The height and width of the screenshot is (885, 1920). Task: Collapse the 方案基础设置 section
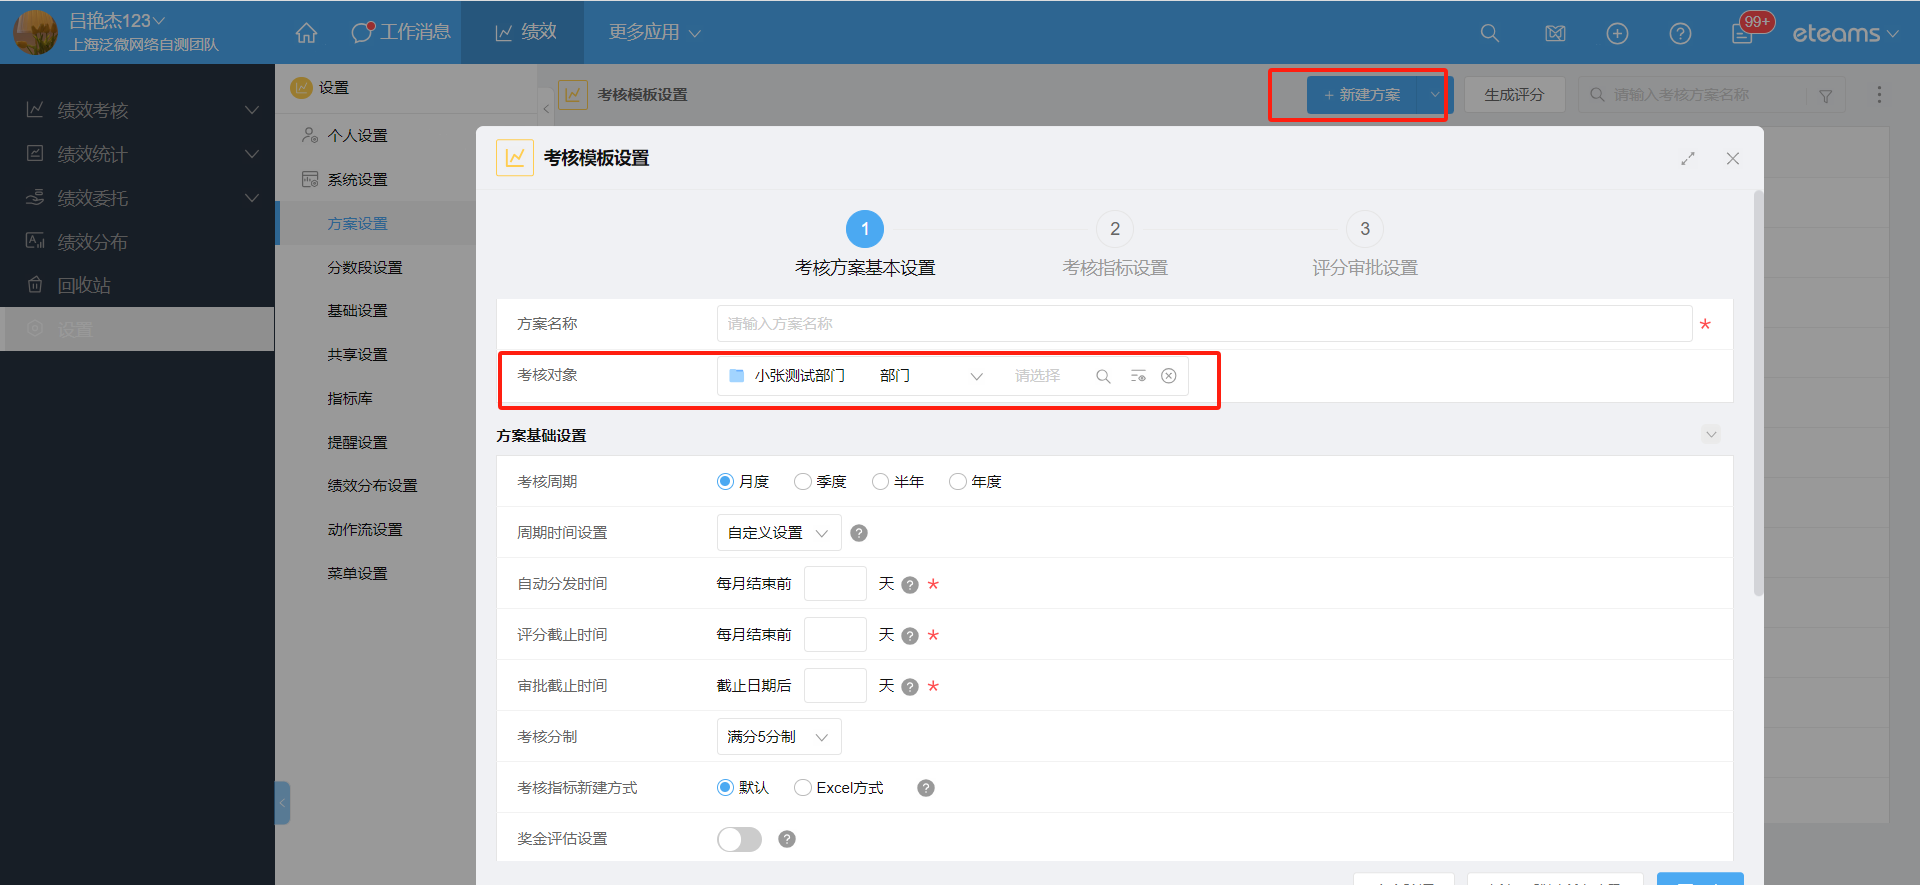tap(1711, 434)
